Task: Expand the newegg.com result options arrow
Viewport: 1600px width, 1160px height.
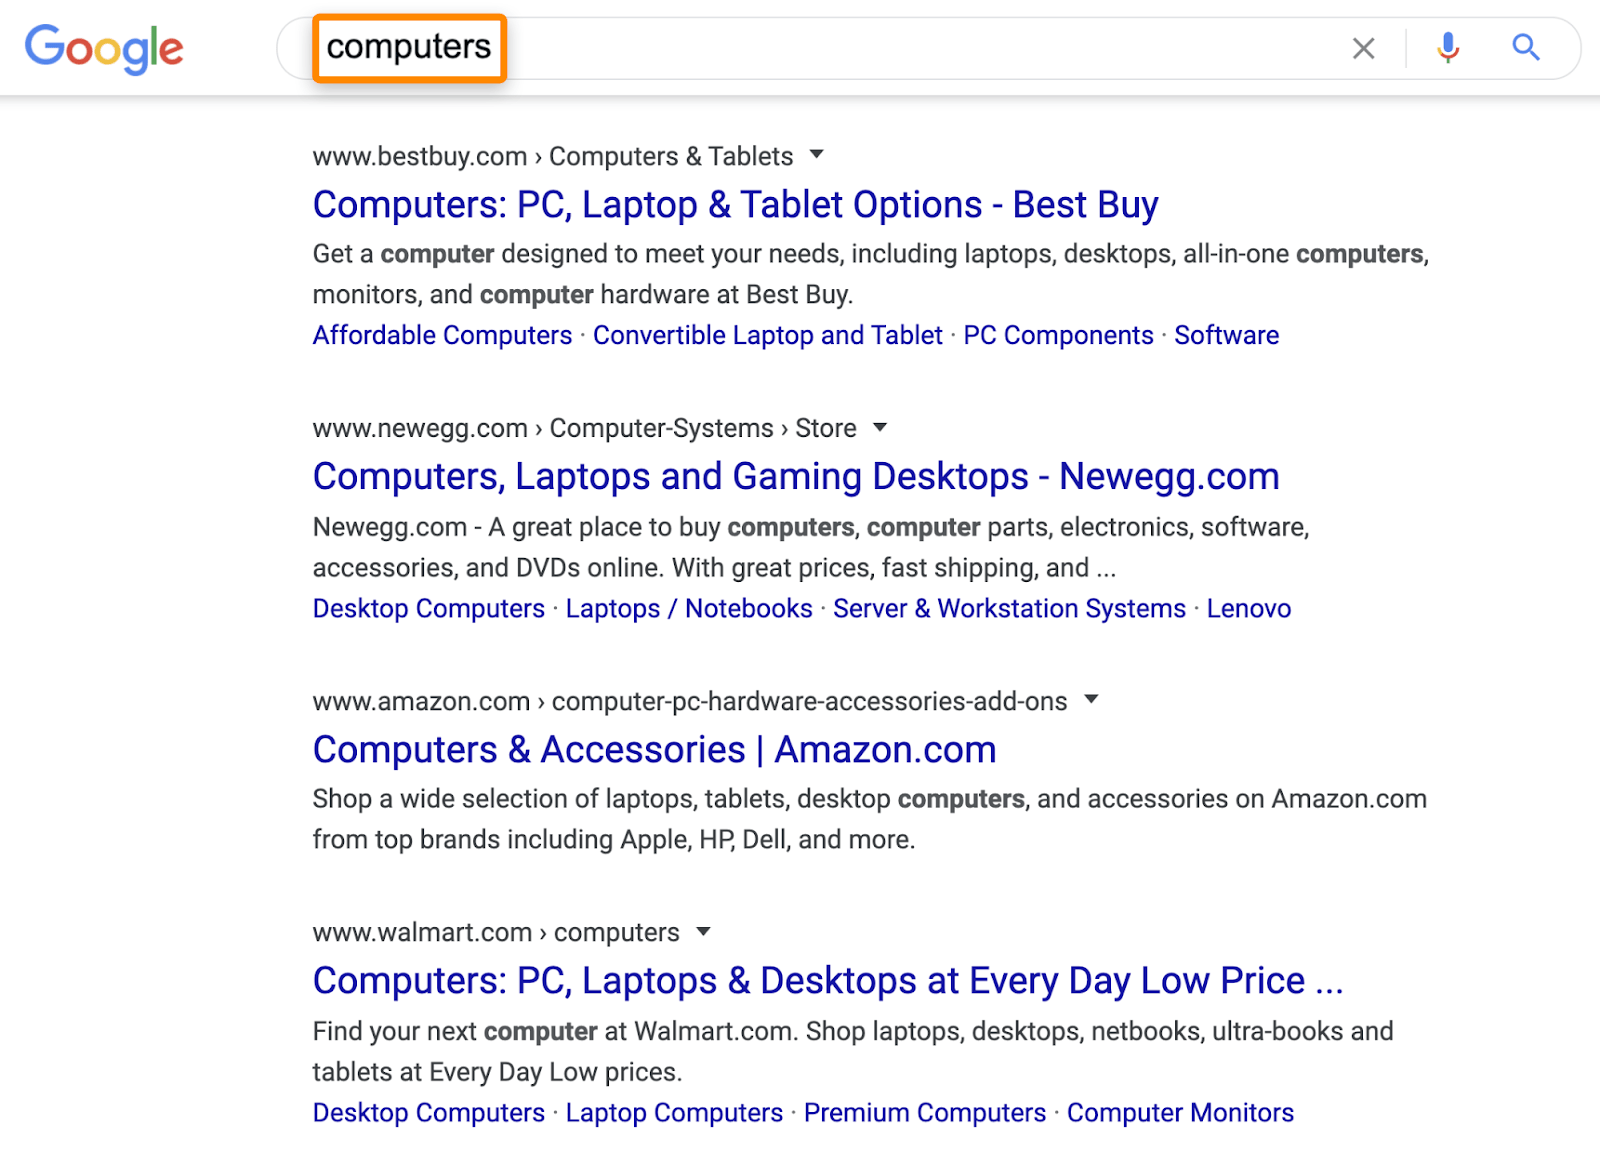Action: [x=880, y=428]
